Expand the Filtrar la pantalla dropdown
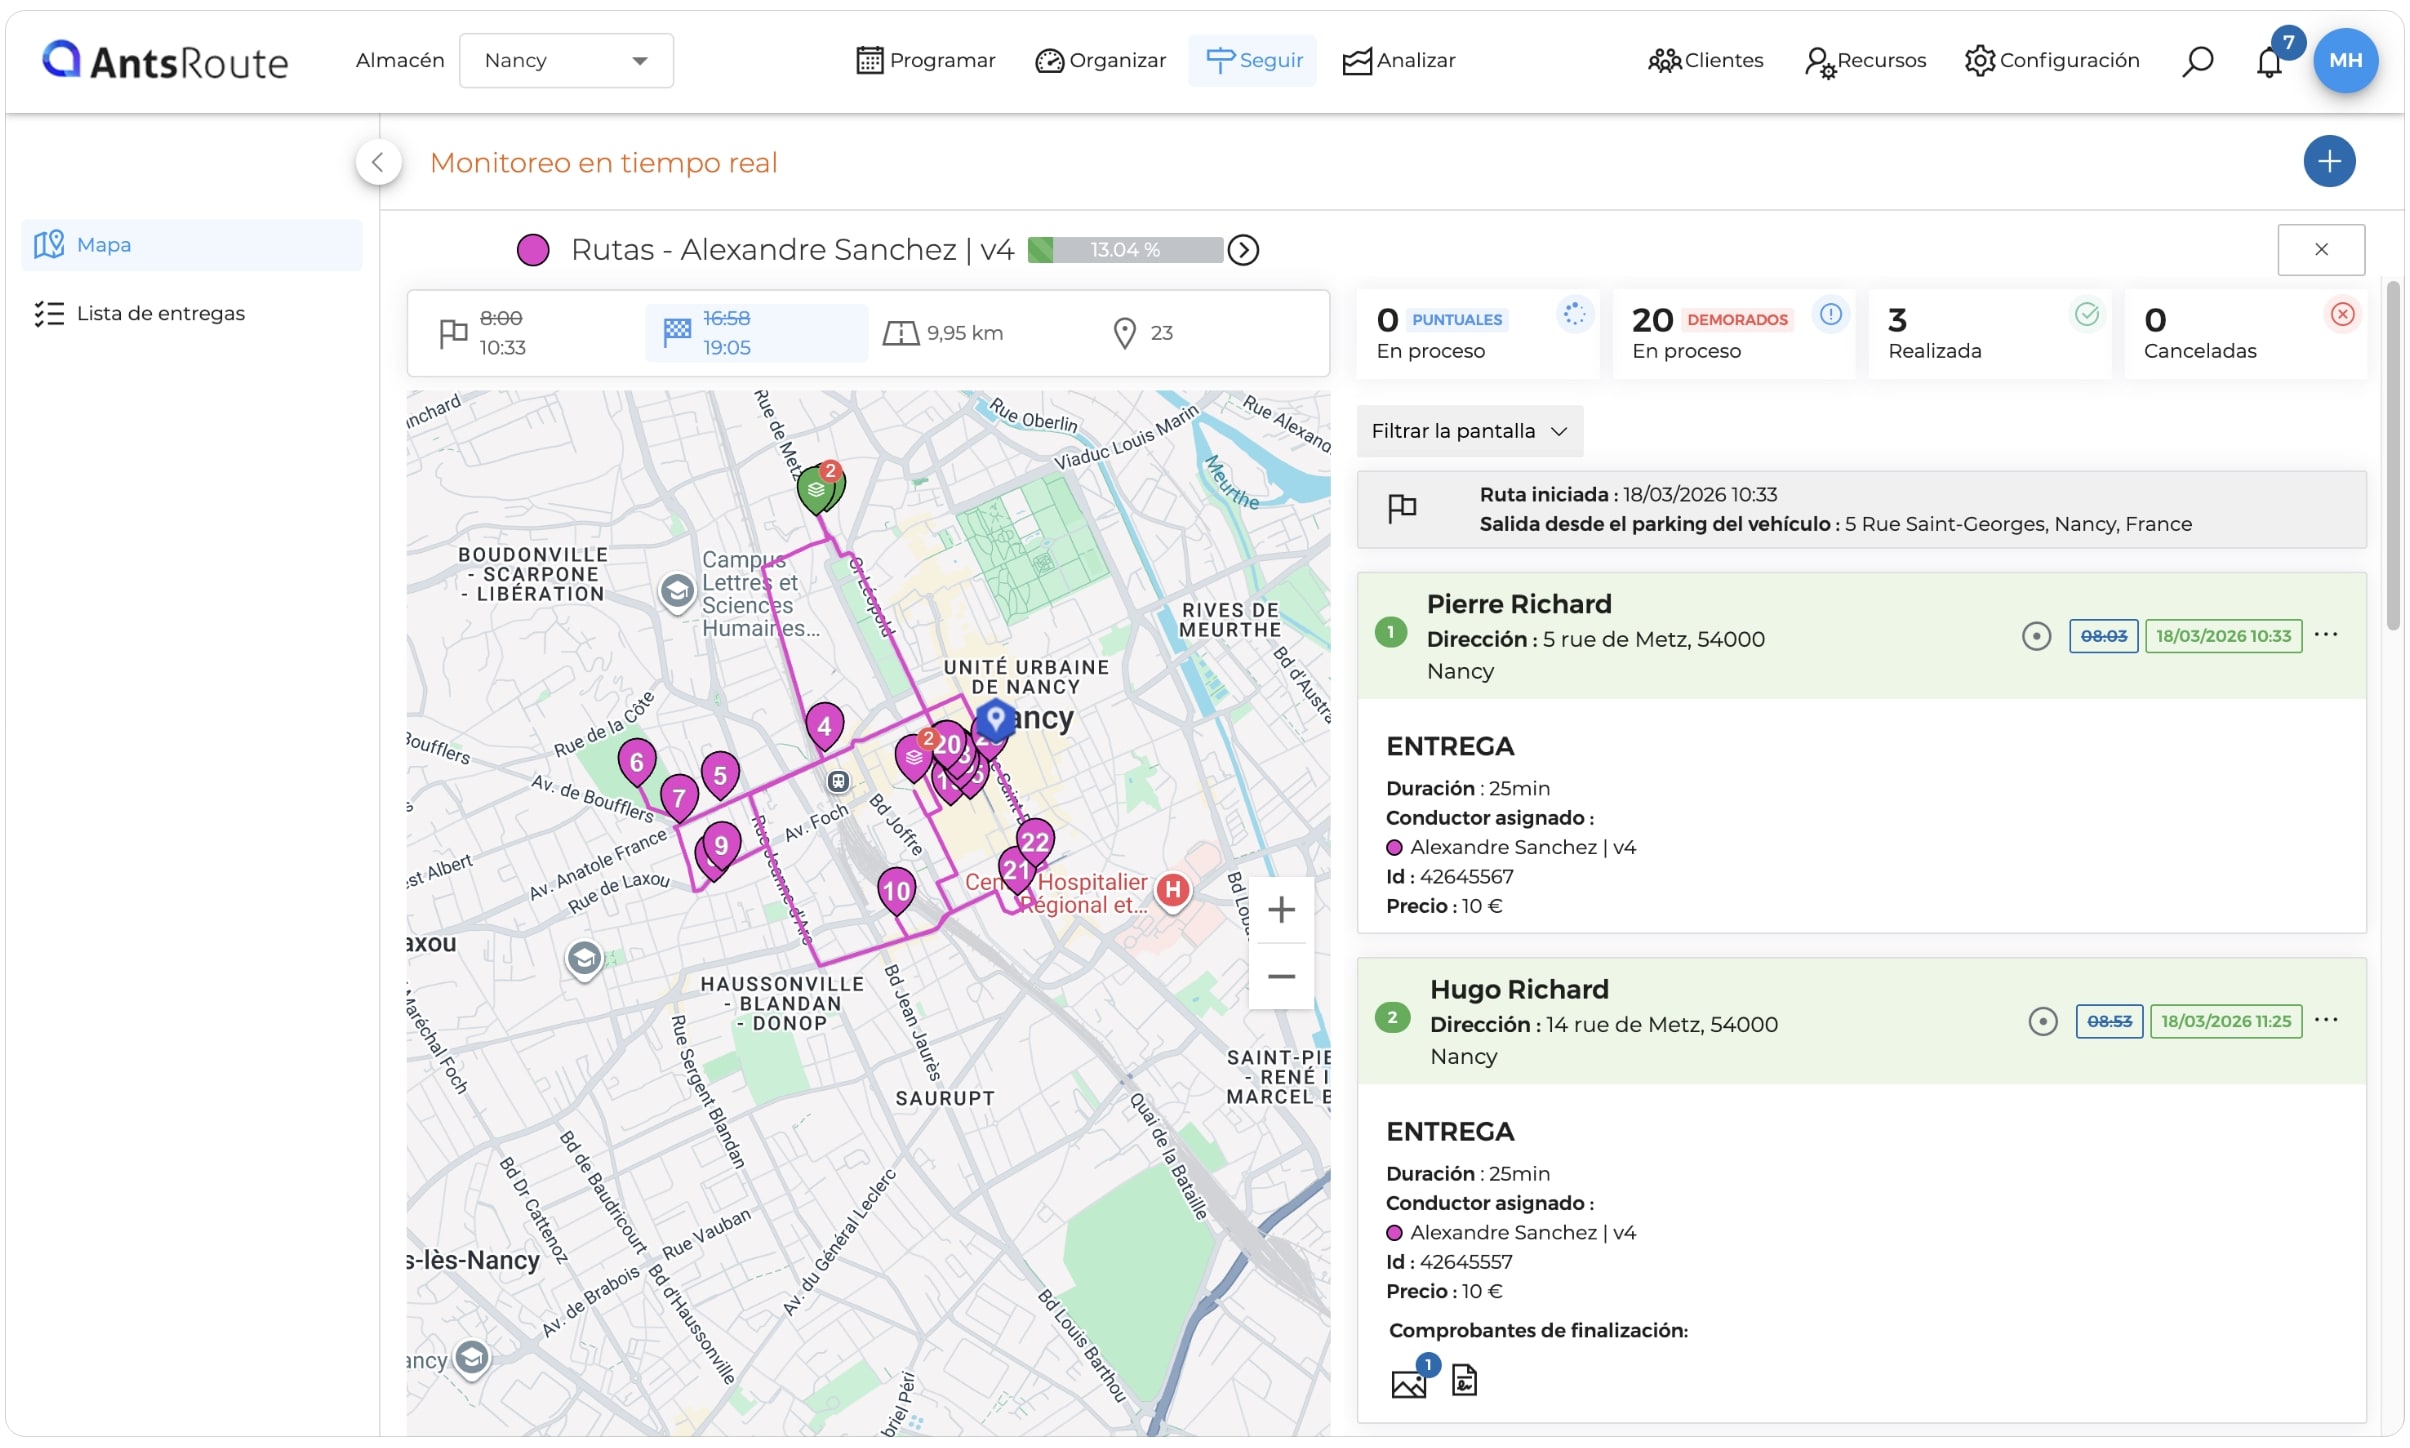The height and width of the screenshot is (1448, 2410). [x=1469, y=431]
